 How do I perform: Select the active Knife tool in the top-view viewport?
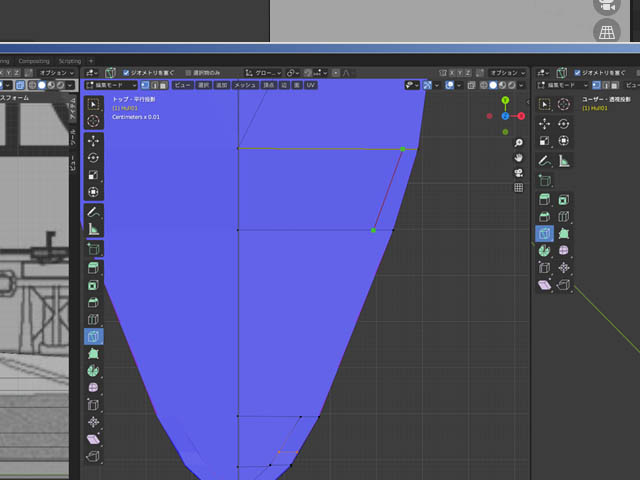pyautogui.click(x=93, y=337)
